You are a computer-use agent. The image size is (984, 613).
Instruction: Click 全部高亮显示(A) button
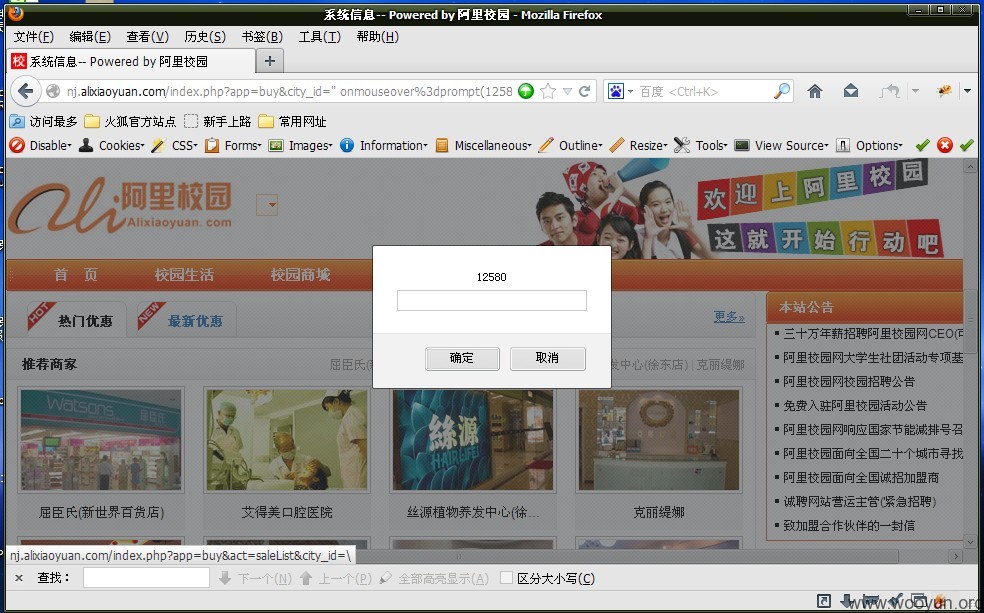[x=434, y=578]
